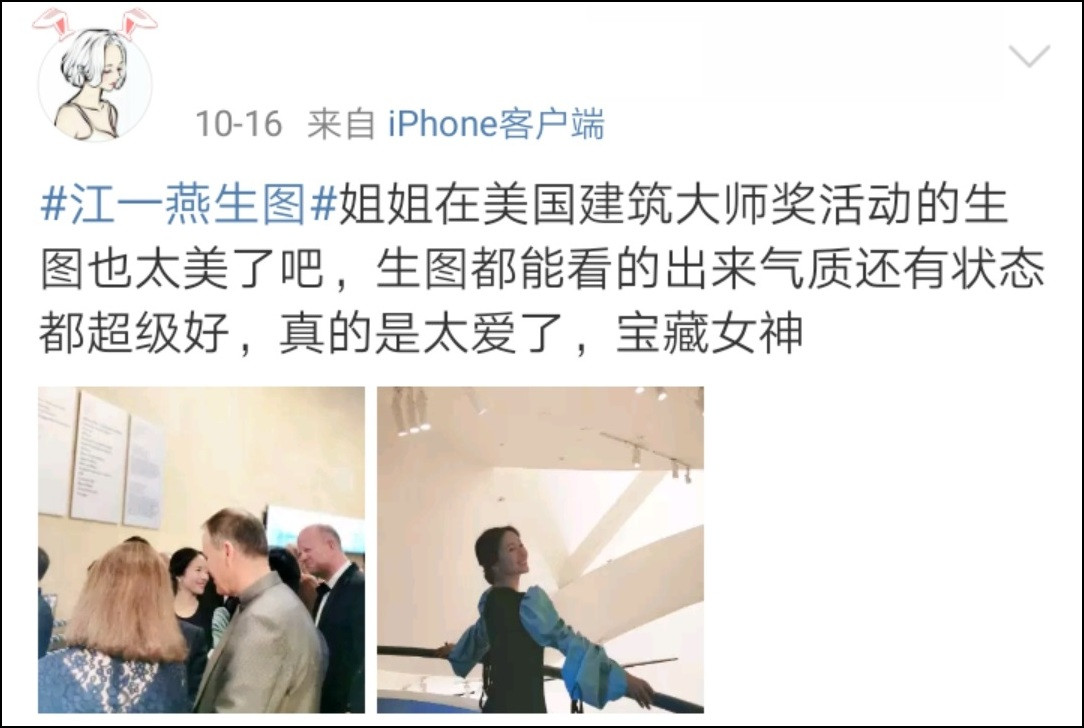The width and height of the screenshot is (1084, 728).
Task: Click the 真的是太爱了 phrase
Action: pyautogui.click(x=423, y=334)
